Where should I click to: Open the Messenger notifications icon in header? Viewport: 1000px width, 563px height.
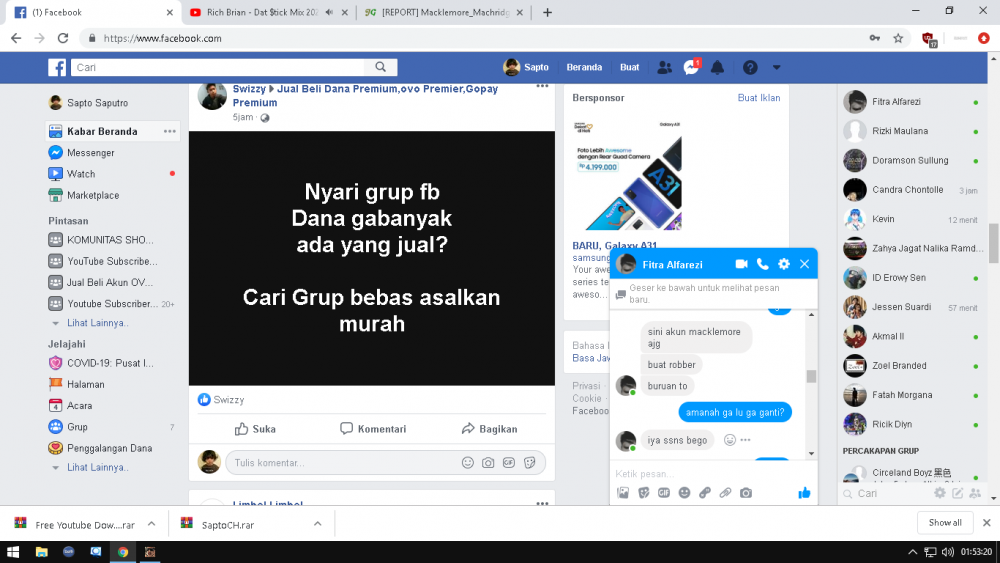point(691,67)
